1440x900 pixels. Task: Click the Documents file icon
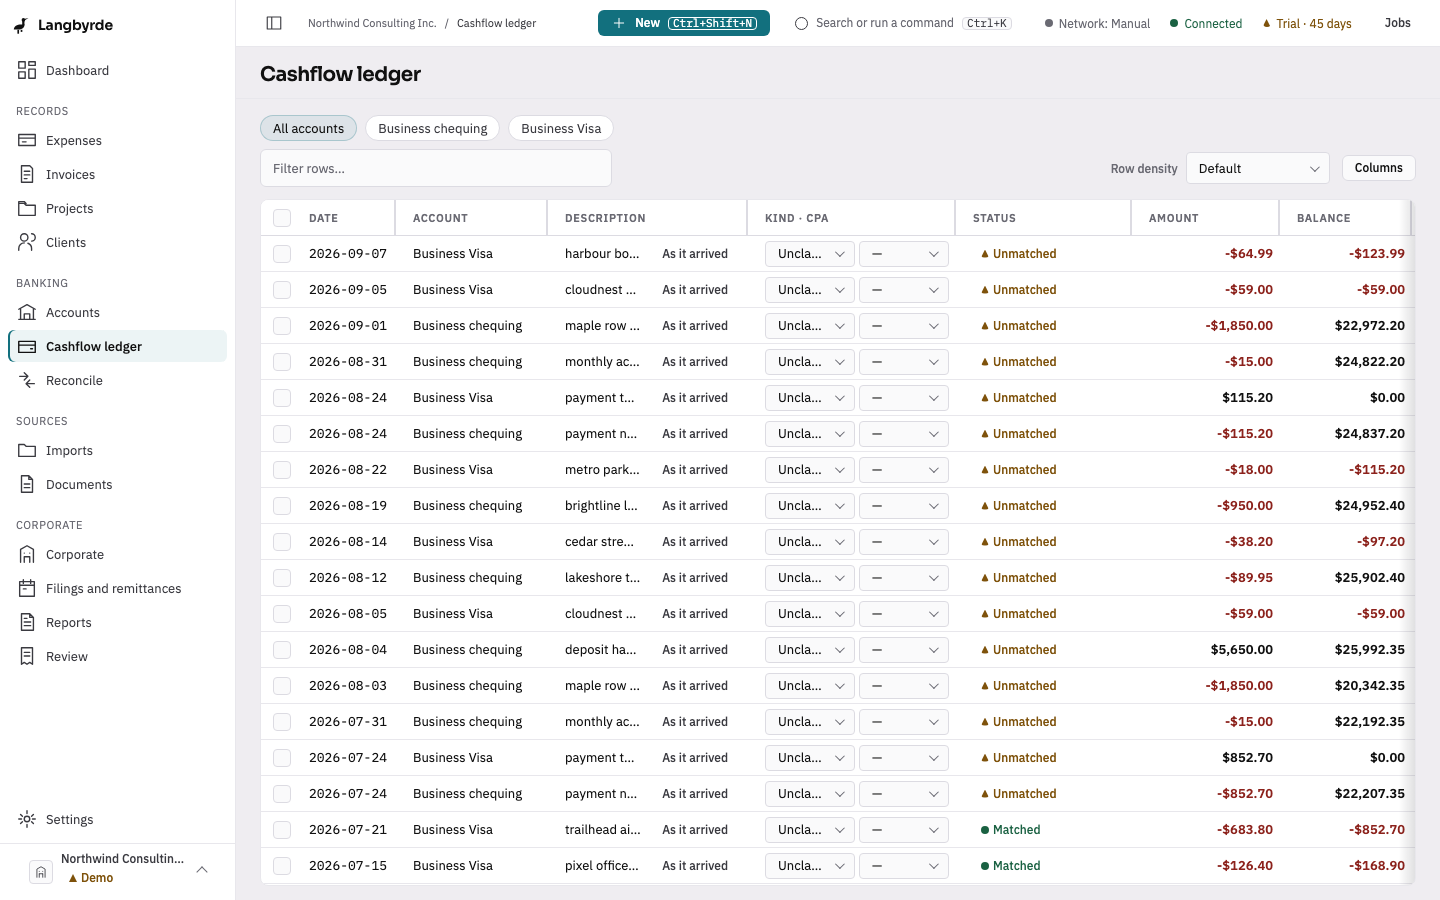click(27, 484)
